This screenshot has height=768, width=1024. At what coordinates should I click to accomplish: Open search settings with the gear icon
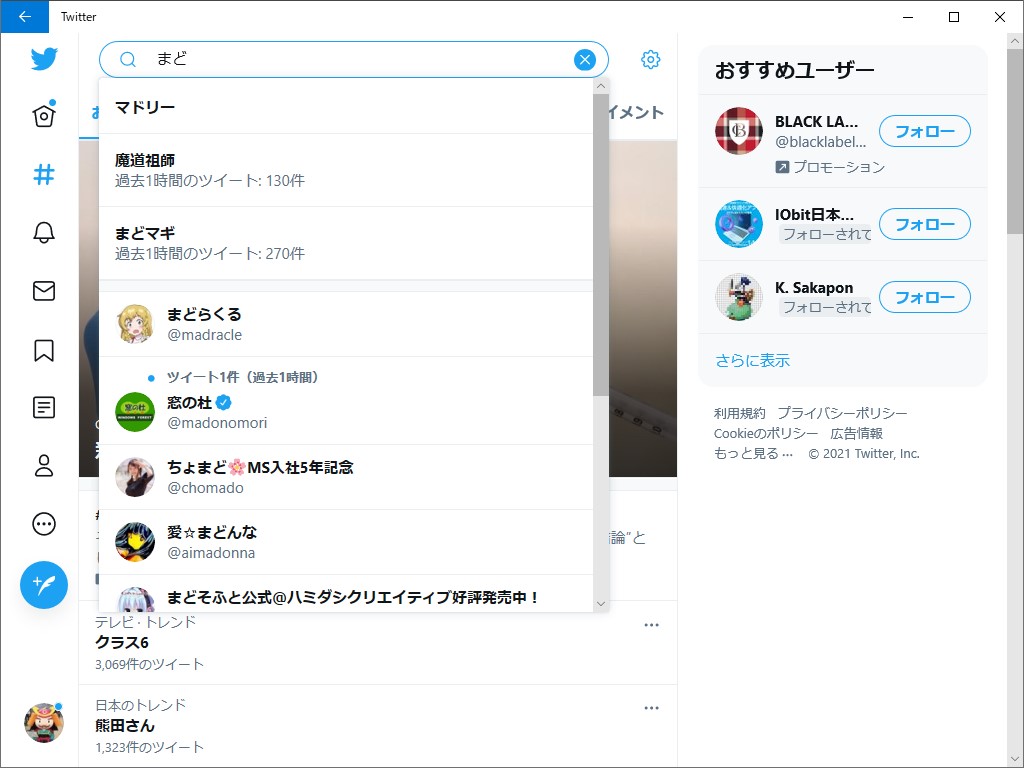coord(651,59)
